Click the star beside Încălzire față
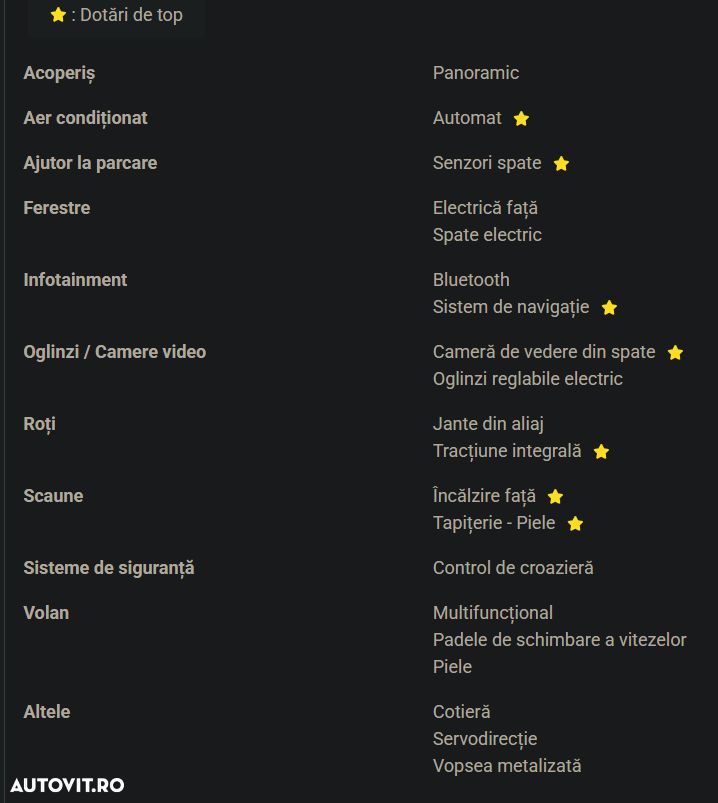This screenshot has height=803, width=718. coord(555,497)
